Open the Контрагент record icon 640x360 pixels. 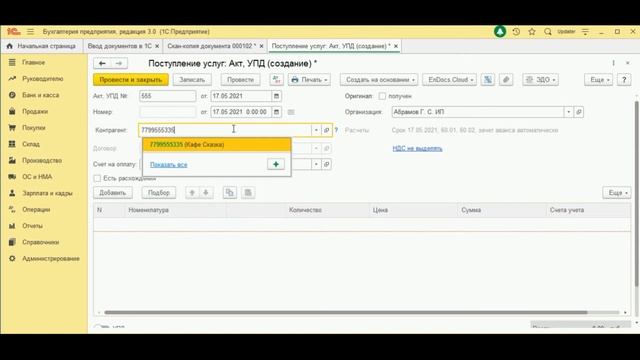(327, 130)
